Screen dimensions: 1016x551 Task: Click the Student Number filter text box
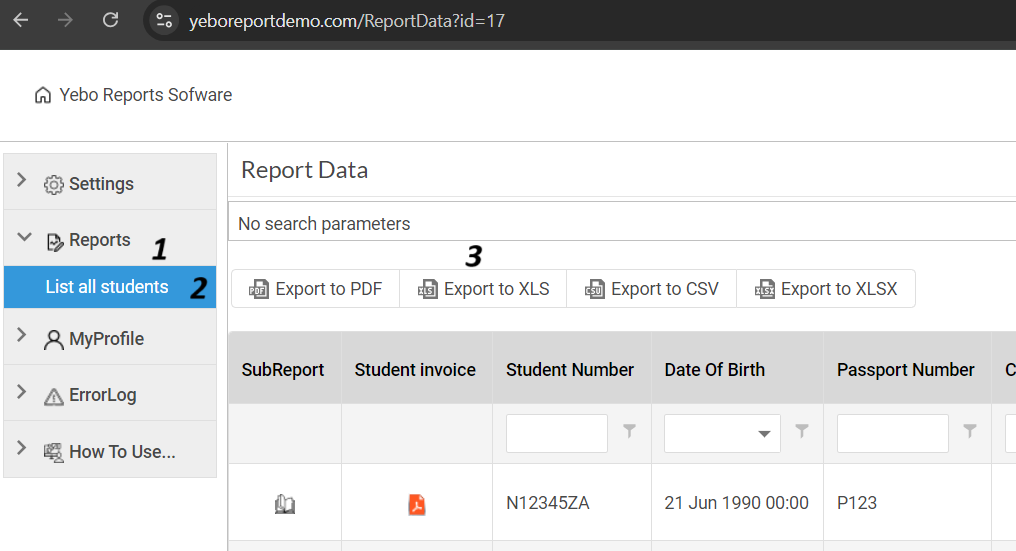pyautogui.click(x=557, y=433)
